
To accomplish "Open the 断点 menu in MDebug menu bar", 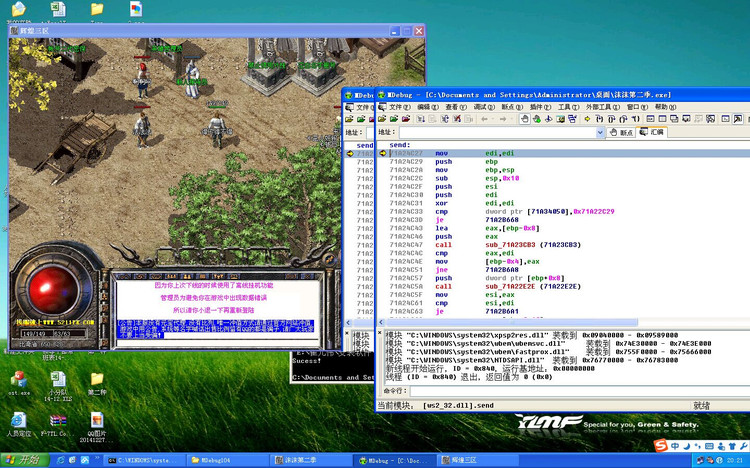I will pyautogui.click(x=512, y=107).
